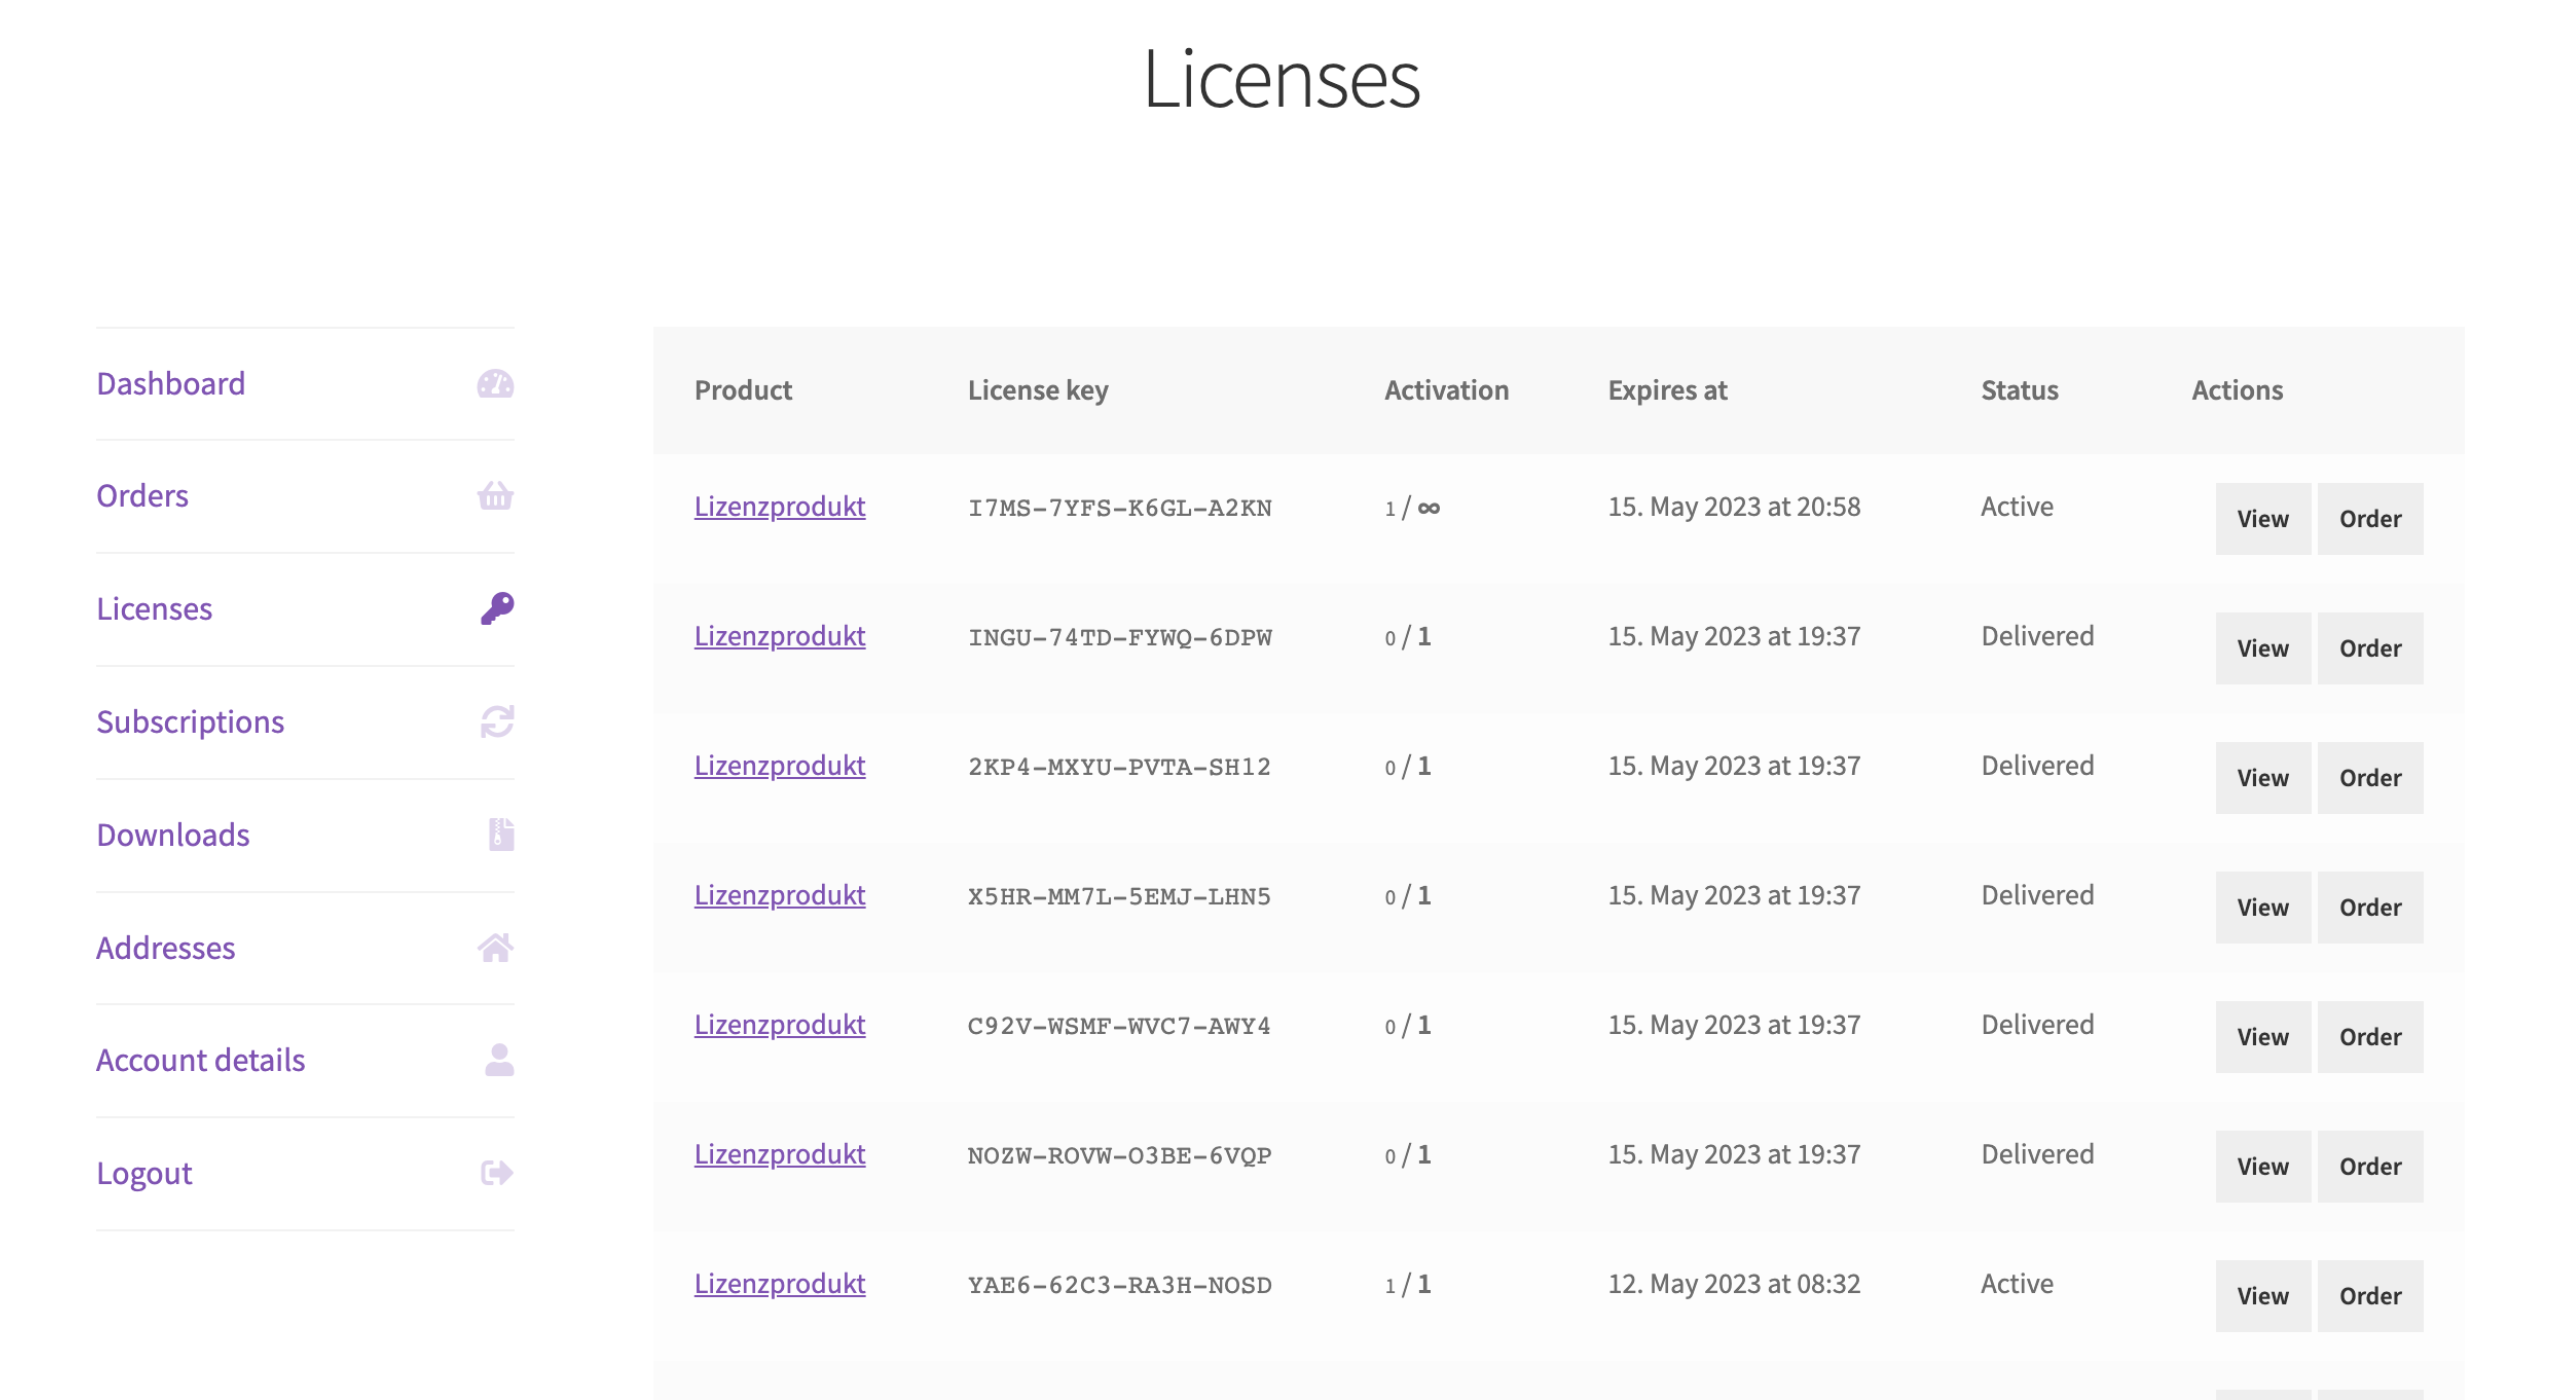Open order for license YAE6-62C3-RA3H-NOSD
Screen dimensions: 2560x1400
2370,1296
